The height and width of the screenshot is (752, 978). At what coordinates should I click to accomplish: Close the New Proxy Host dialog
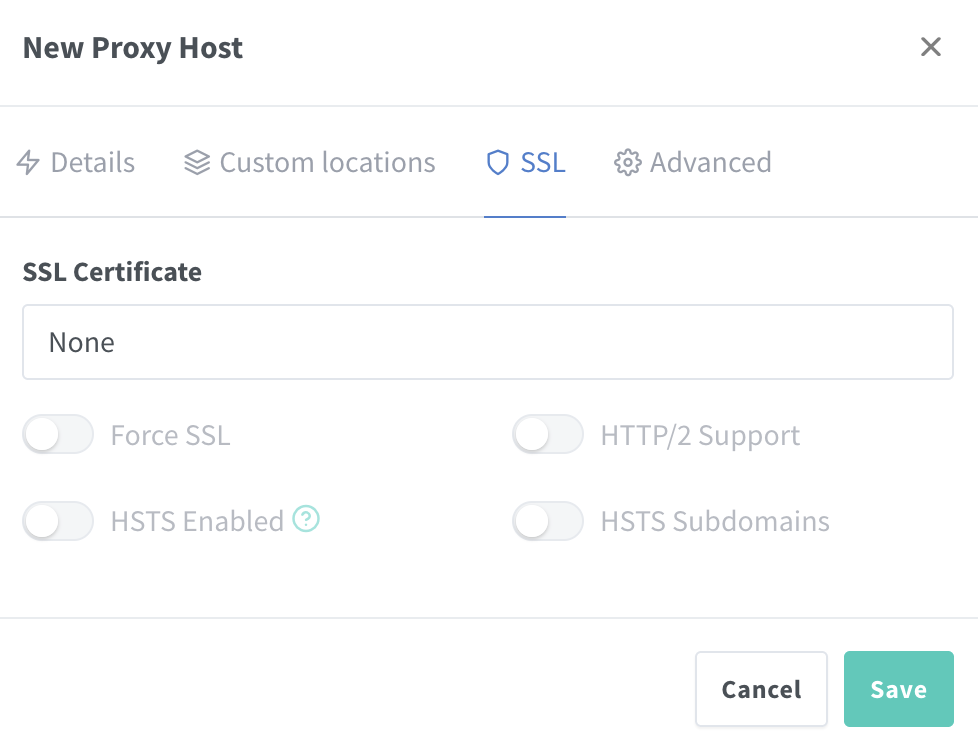[931, 47]
